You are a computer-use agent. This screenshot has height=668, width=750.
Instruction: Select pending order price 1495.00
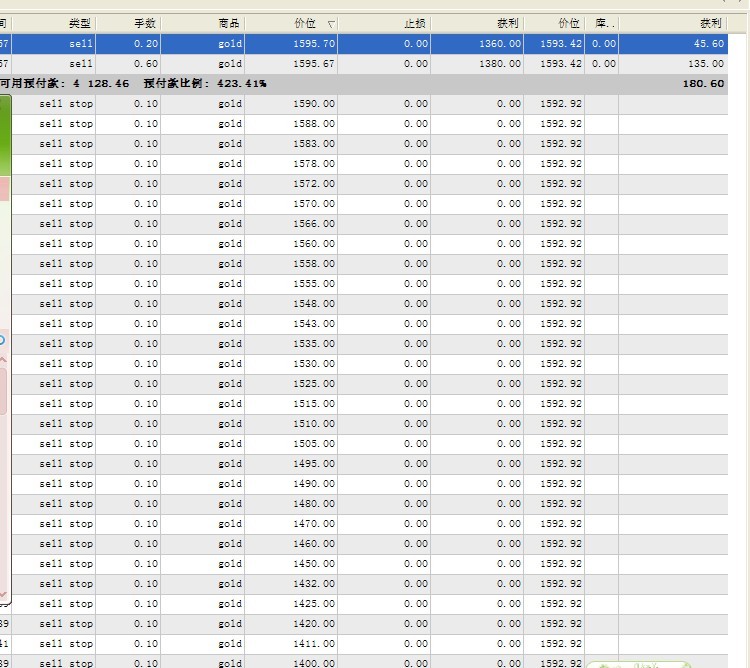pyautogui.click(x=314, y=464)
